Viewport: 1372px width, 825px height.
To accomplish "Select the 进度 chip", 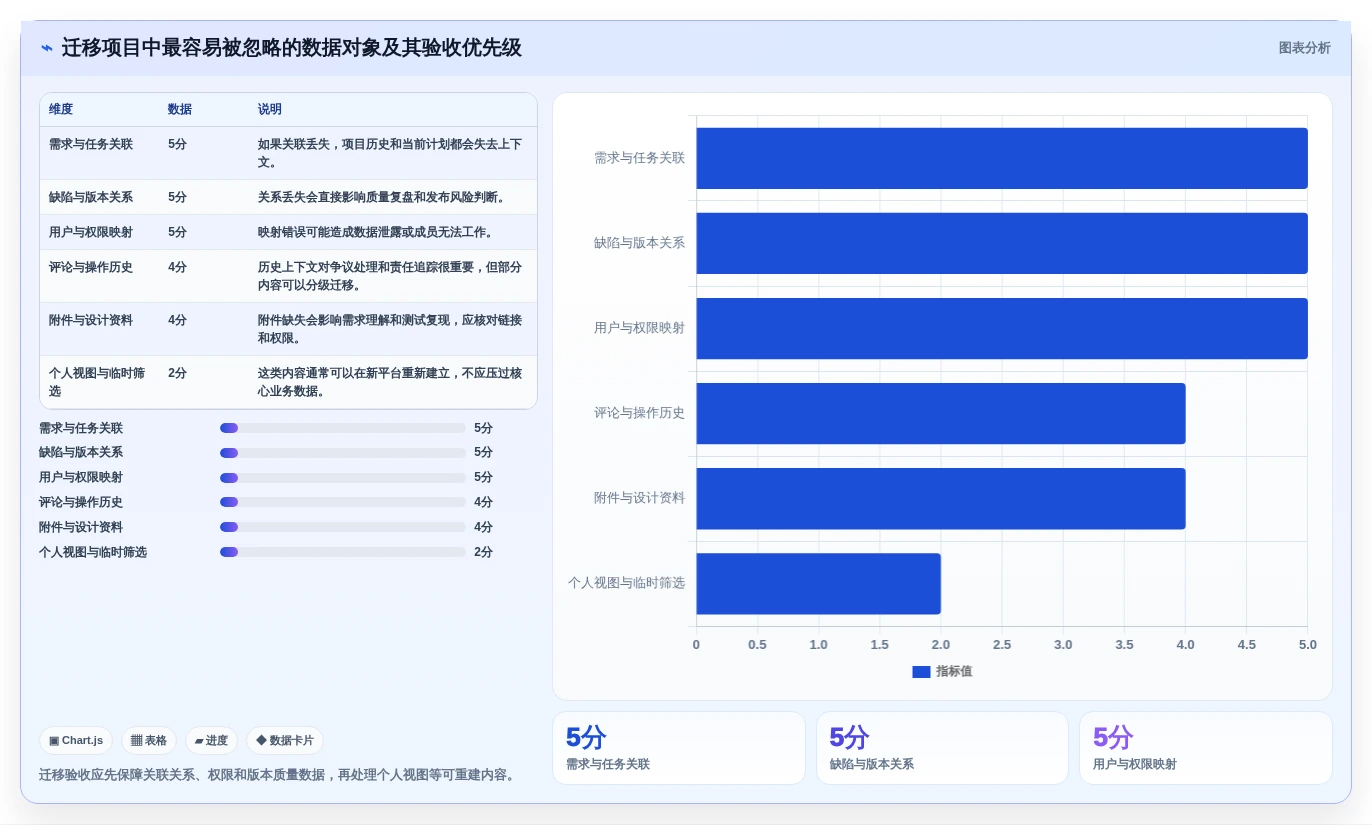I will tap(211, 741).
